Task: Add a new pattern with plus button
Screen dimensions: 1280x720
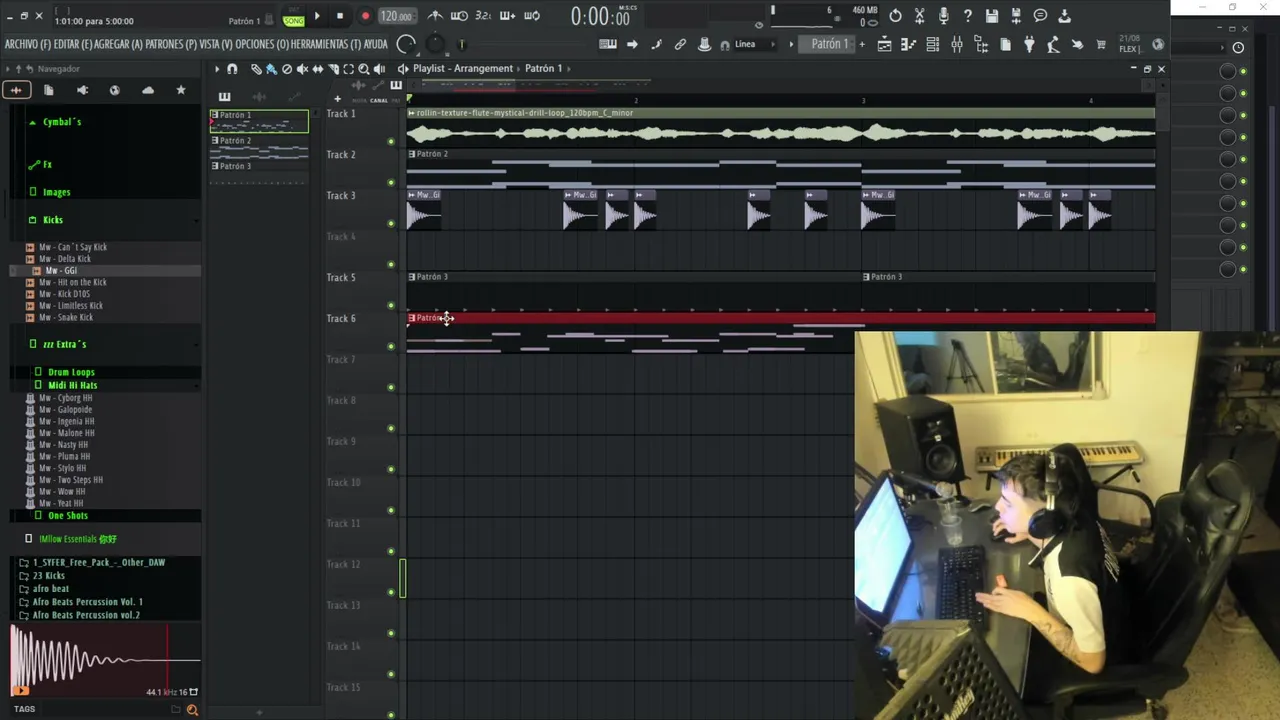Action: click(x=860, y=44)
